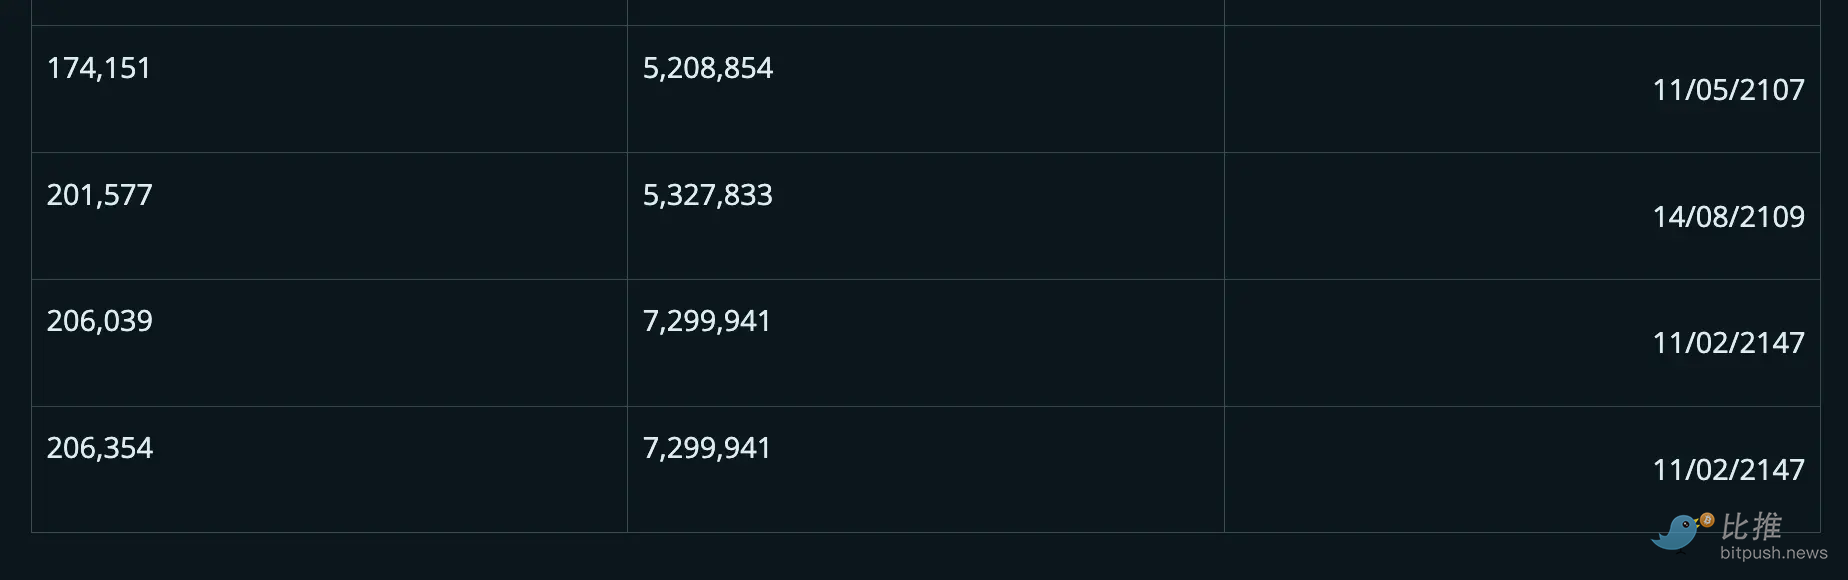
Task: Click the 201,577 table cell
Action: pyautogui.click(x=100, y=195)
